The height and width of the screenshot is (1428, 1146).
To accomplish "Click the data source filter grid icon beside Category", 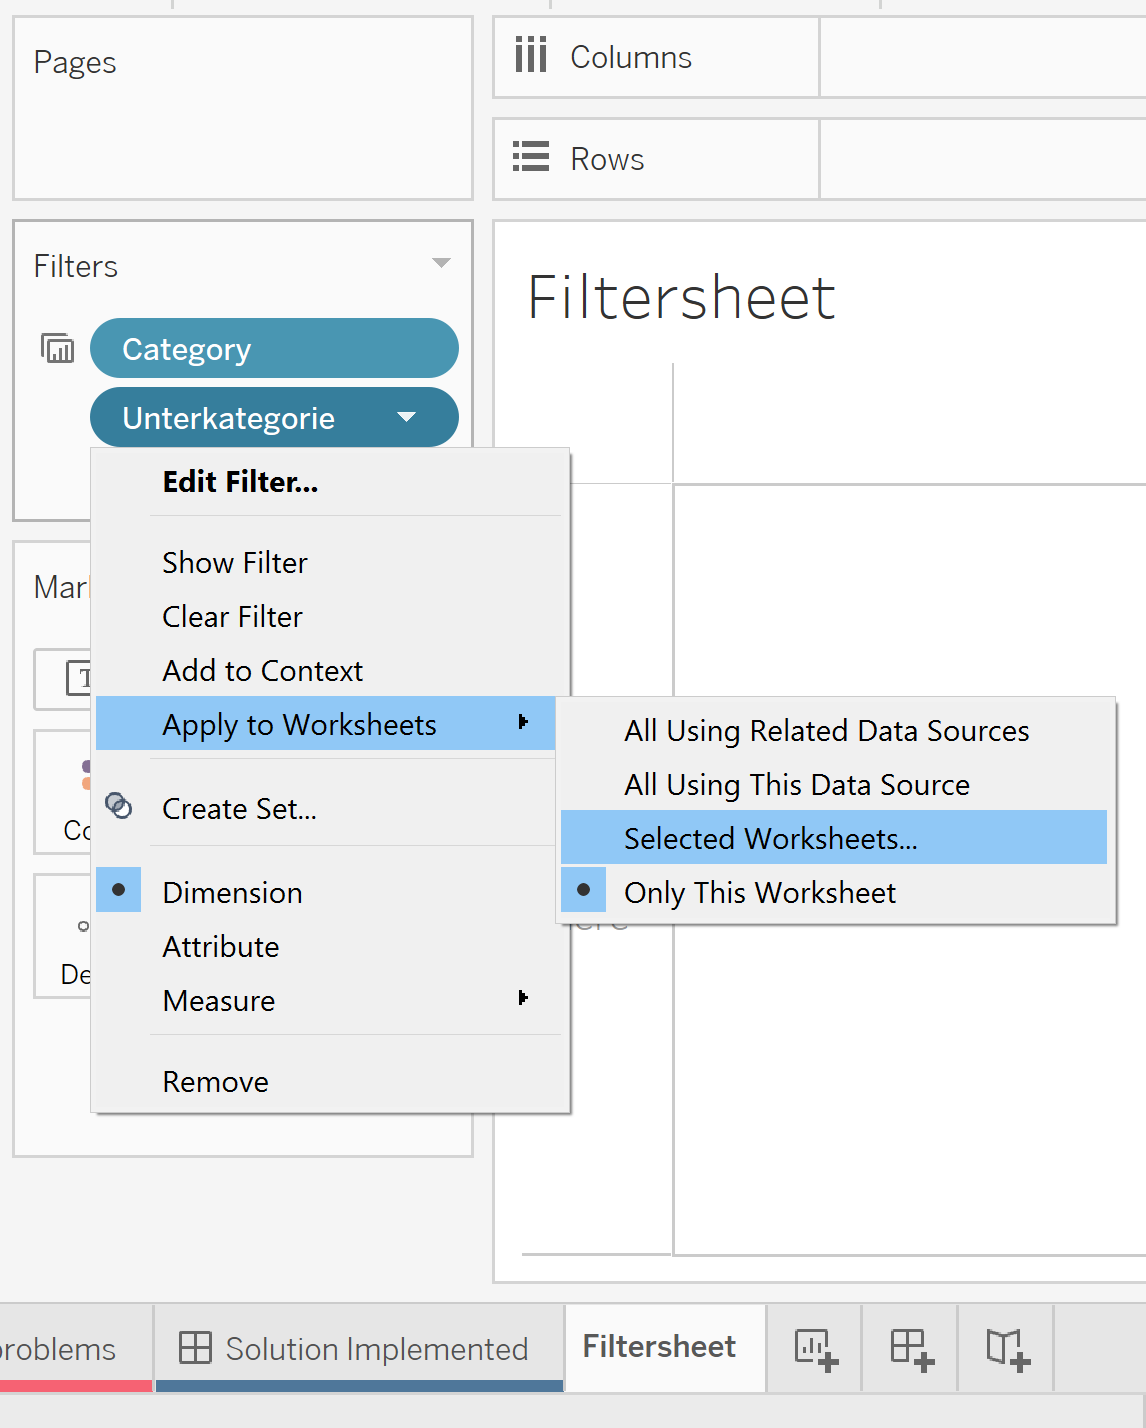I will [x=57, y=348].
